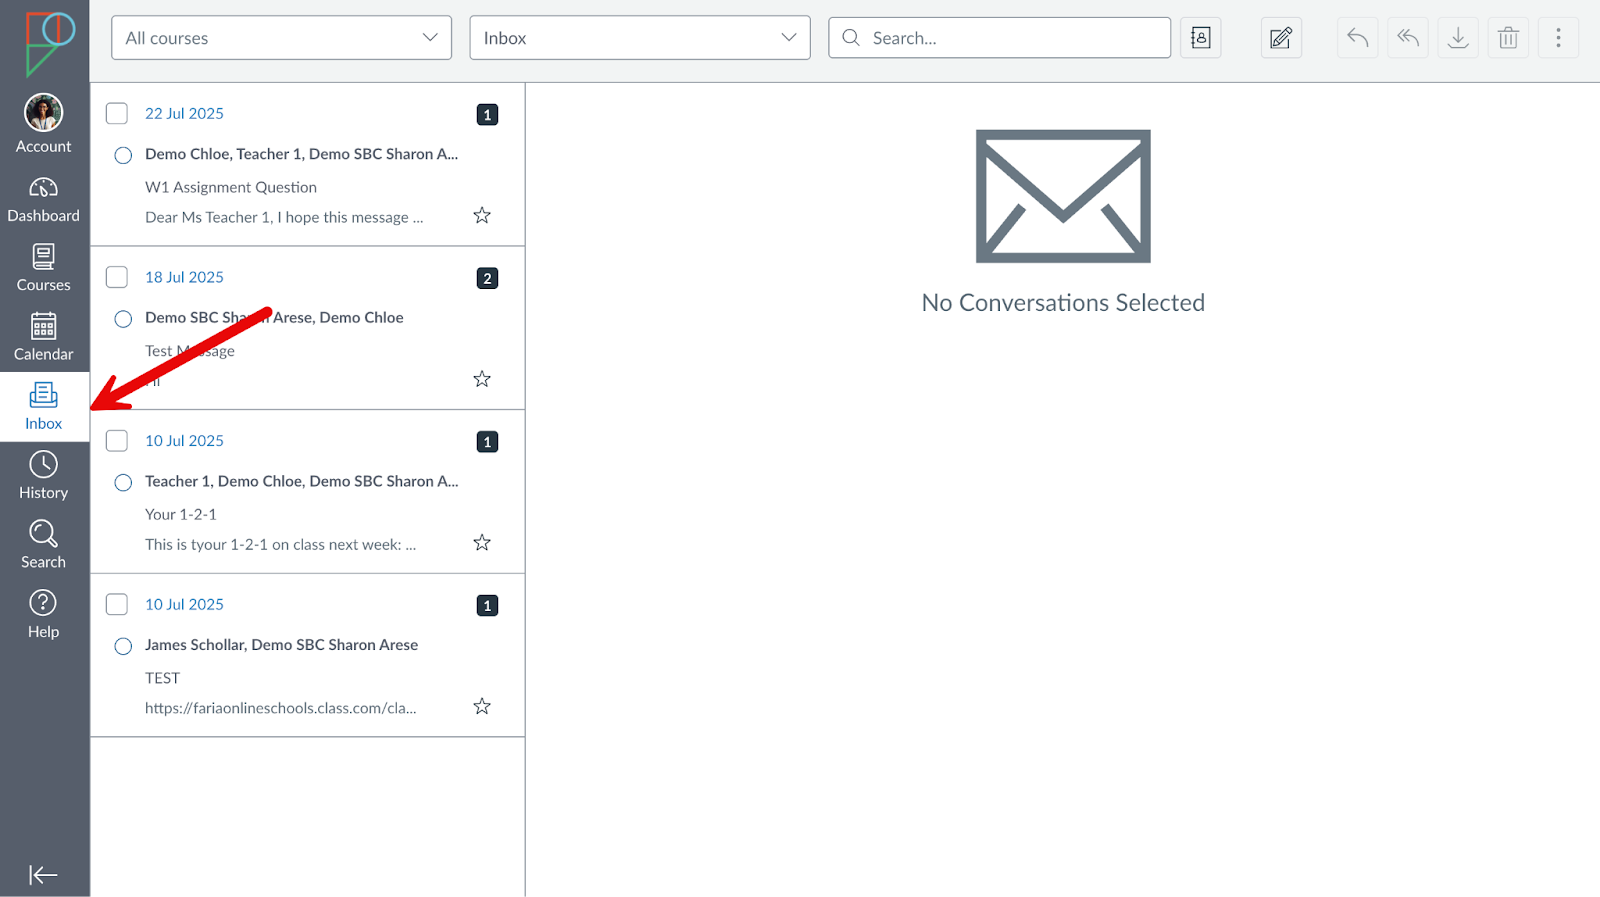Click the reply all icon
The image size is (1600, 897).
[x=1407, y=38]
